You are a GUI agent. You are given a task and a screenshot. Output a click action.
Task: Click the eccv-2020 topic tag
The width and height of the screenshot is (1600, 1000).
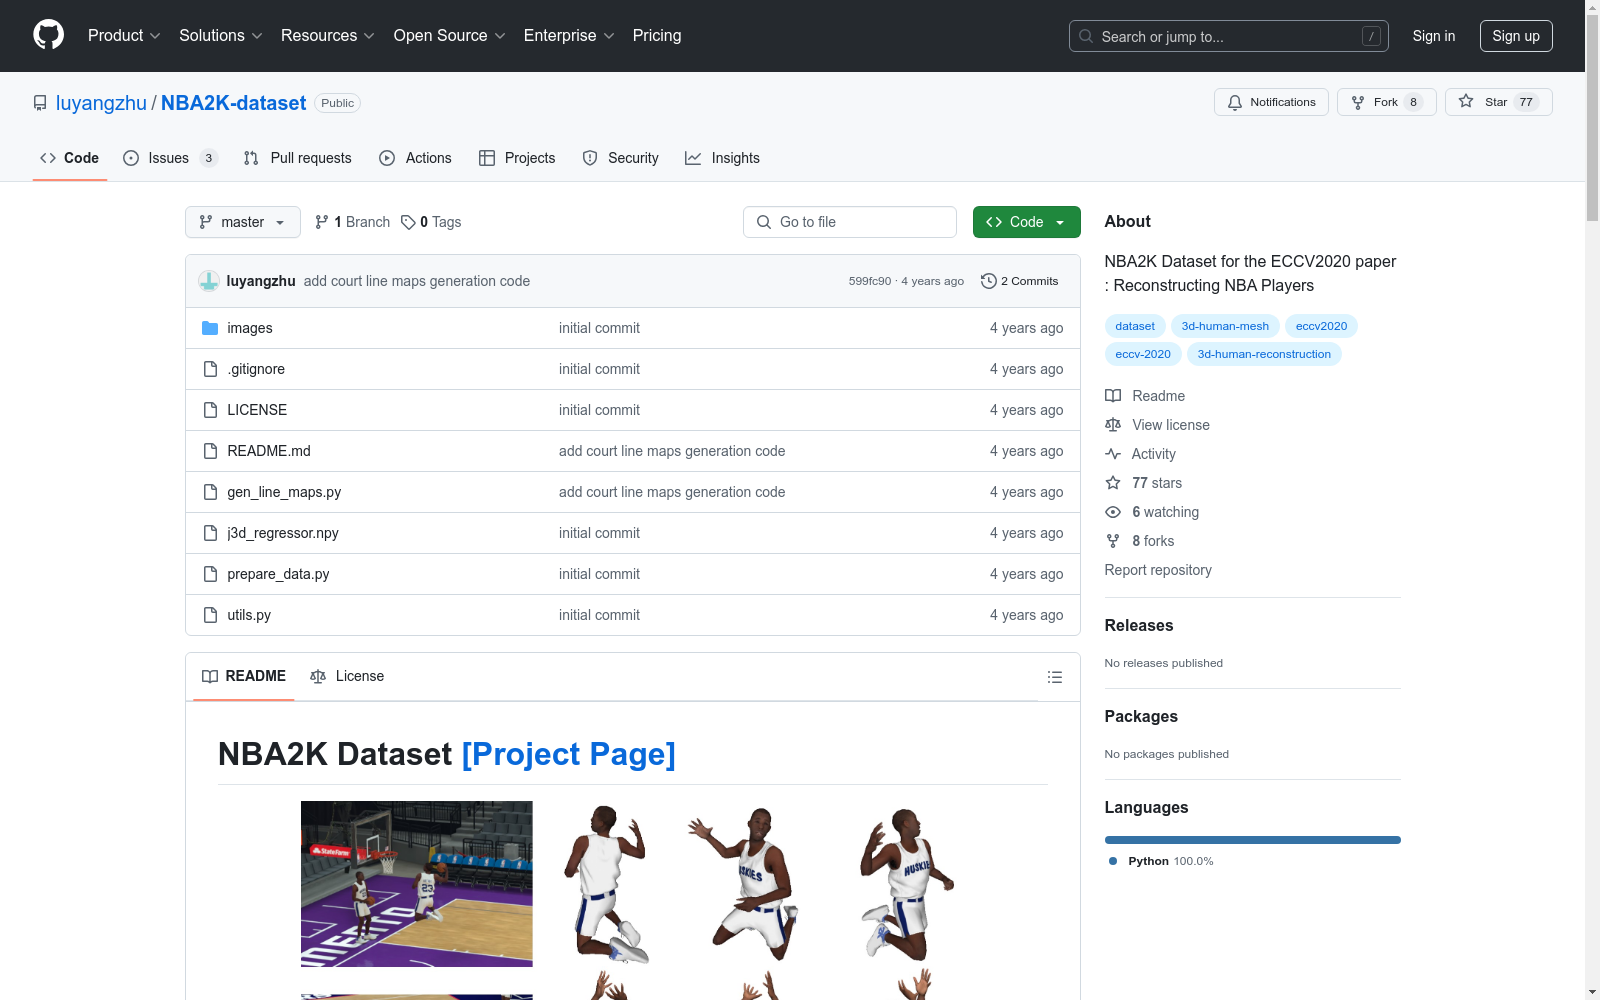click(x=1143, y=354)
